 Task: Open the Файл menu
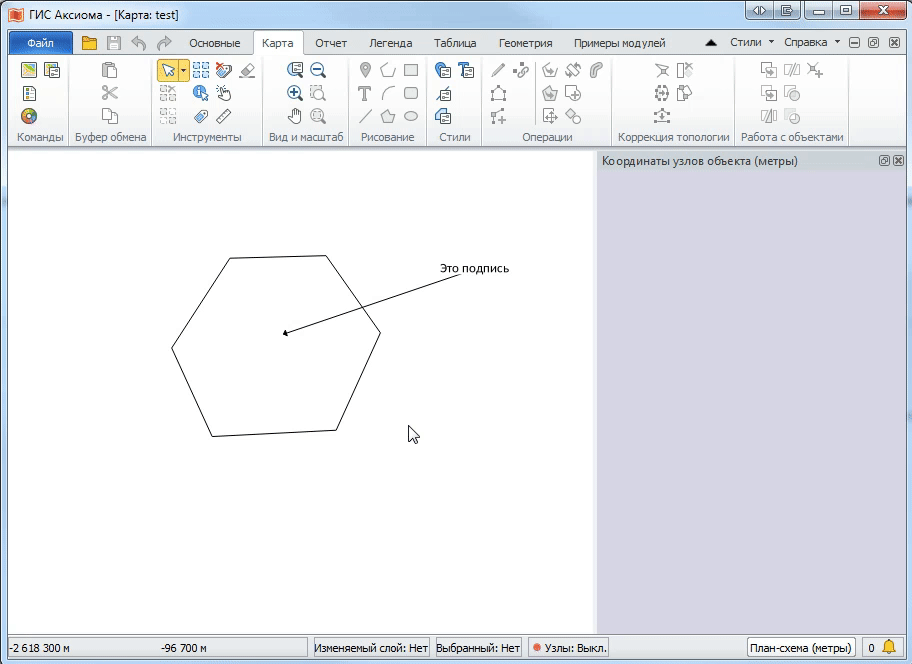pyautogui.click(x=38, y=43)
